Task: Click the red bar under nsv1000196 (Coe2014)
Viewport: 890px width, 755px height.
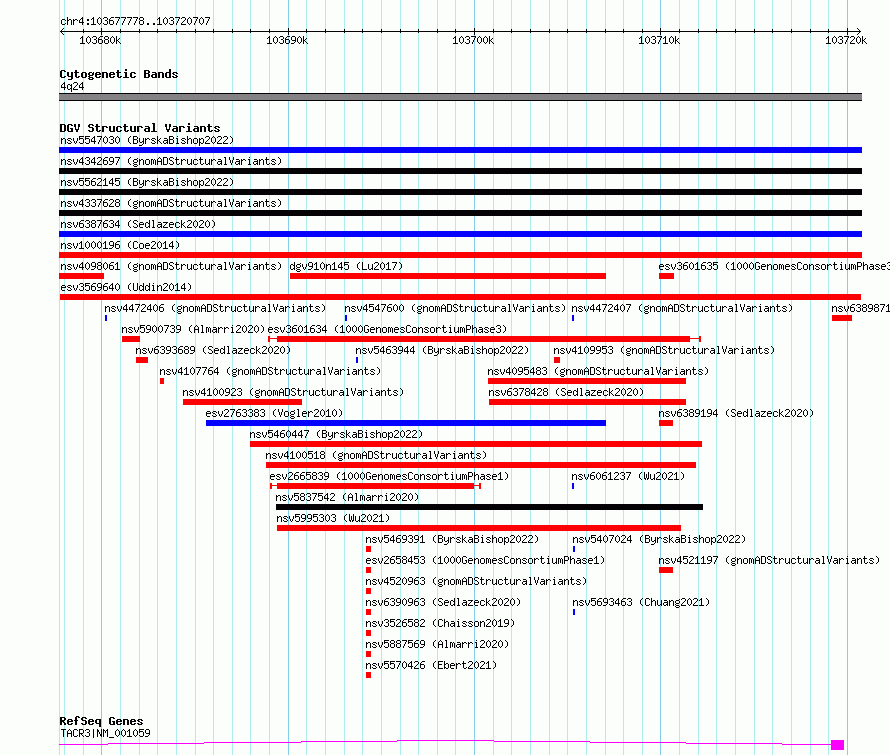Action: pos(460,255)
